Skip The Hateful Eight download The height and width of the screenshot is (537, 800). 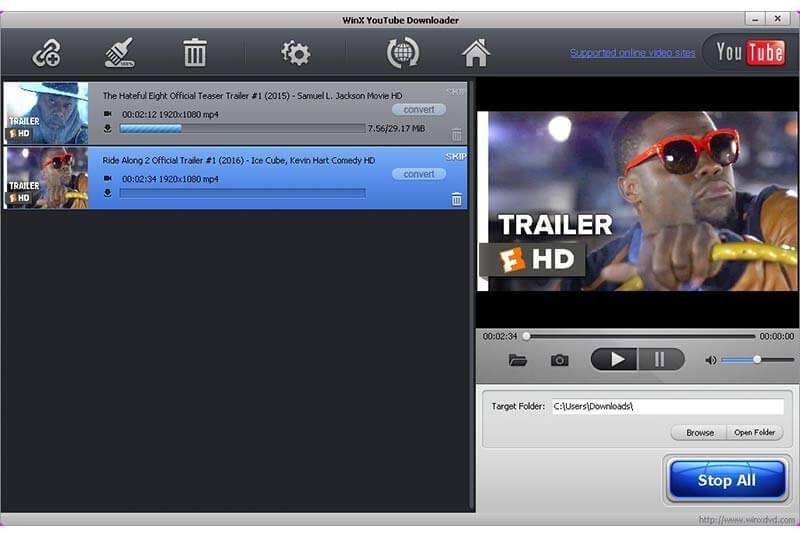pos(455,91)
